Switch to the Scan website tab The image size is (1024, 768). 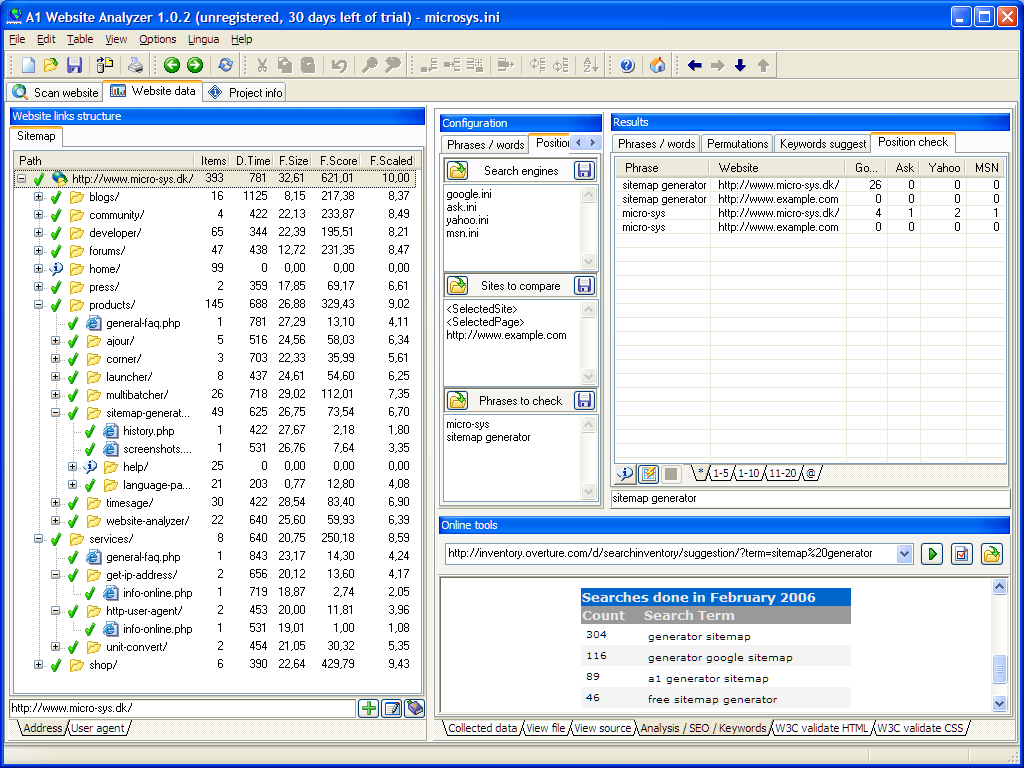tap(56, 92)
